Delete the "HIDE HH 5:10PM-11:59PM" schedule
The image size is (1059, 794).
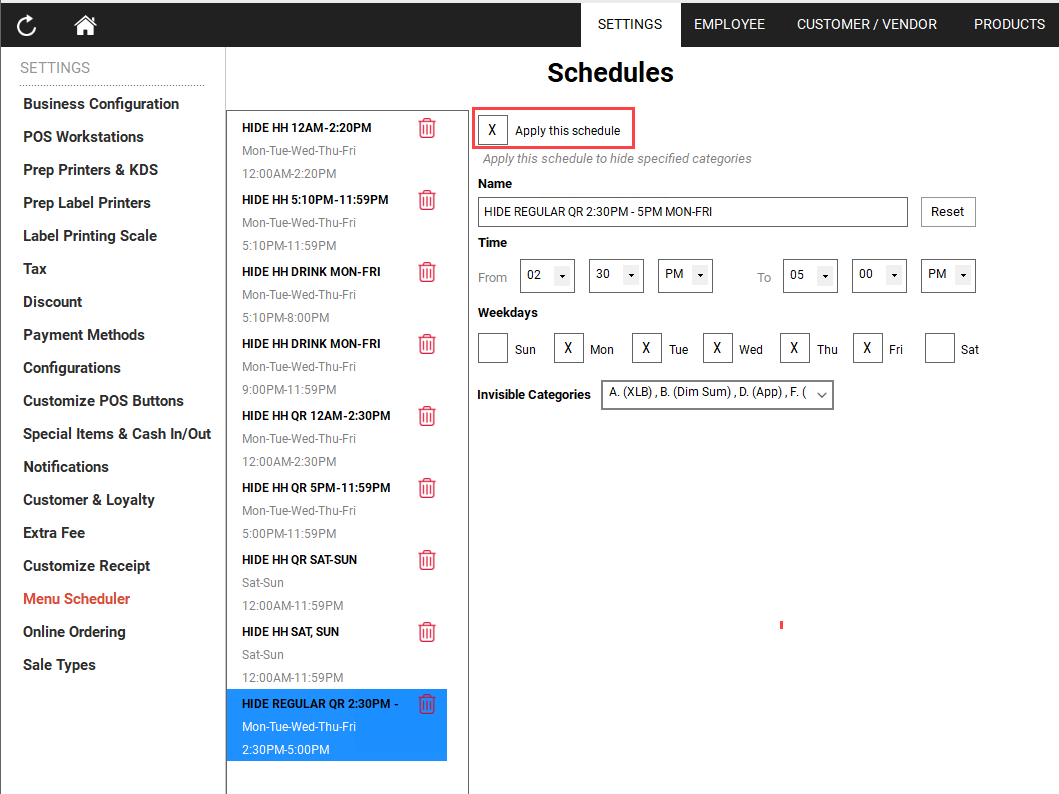(427, 200)
